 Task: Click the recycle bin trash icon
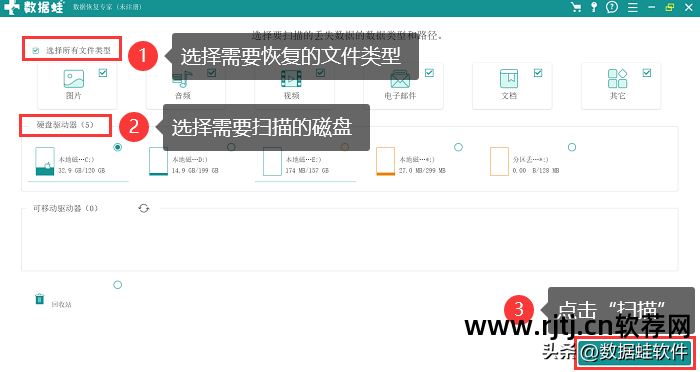pyautogui.click(x=40, y=298)
